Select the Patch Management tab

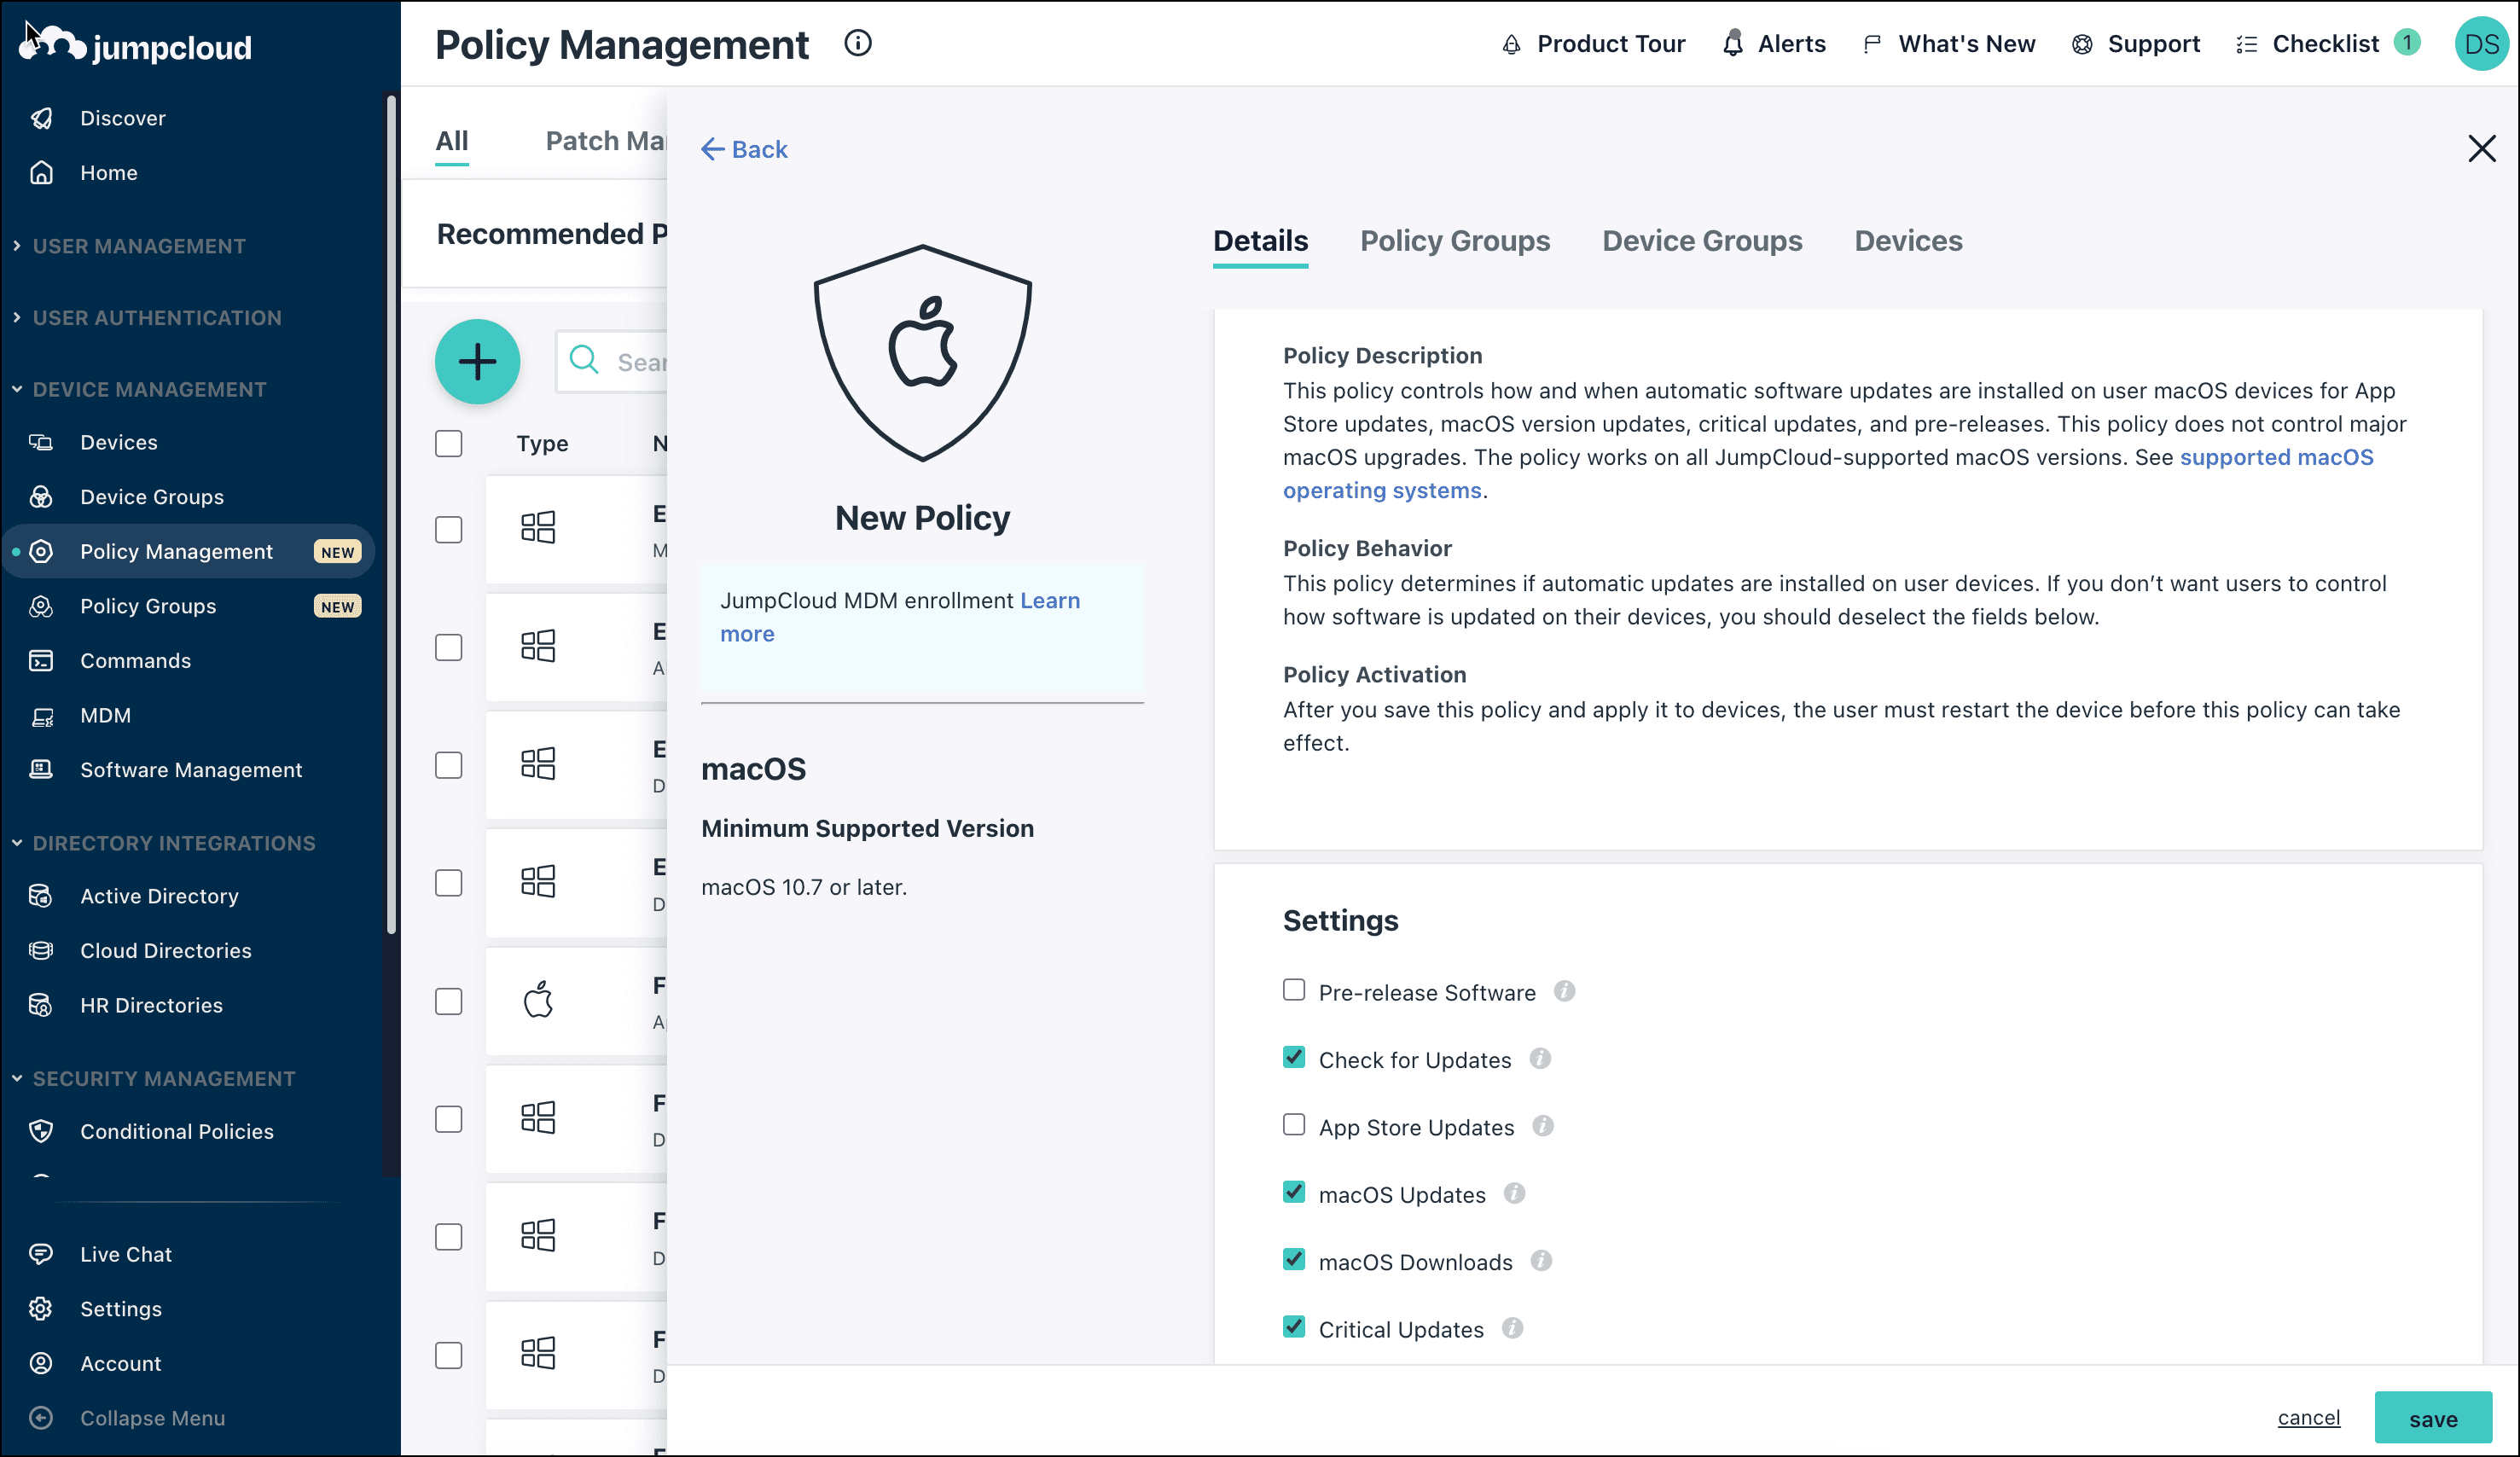click(x=605, y=141)
